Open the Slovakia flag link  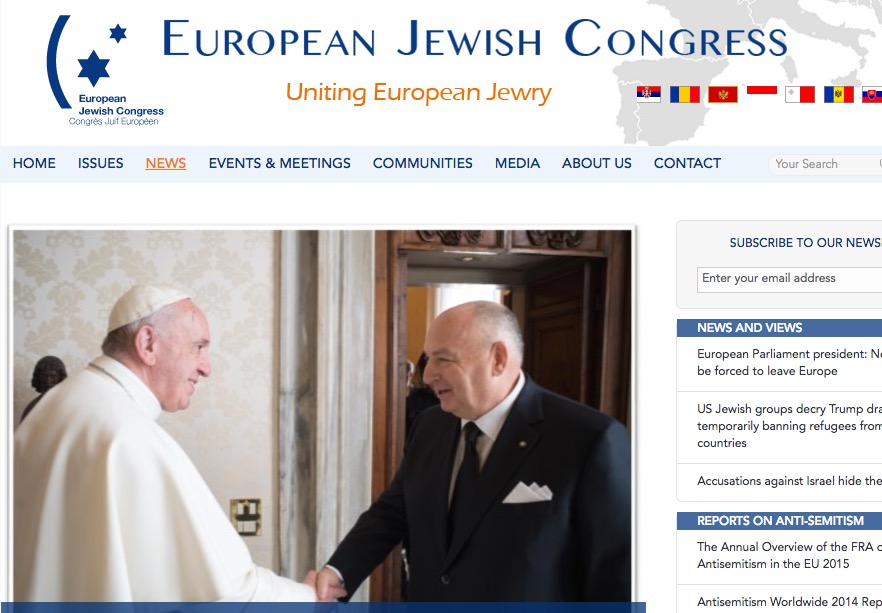(x=872, y=94)
